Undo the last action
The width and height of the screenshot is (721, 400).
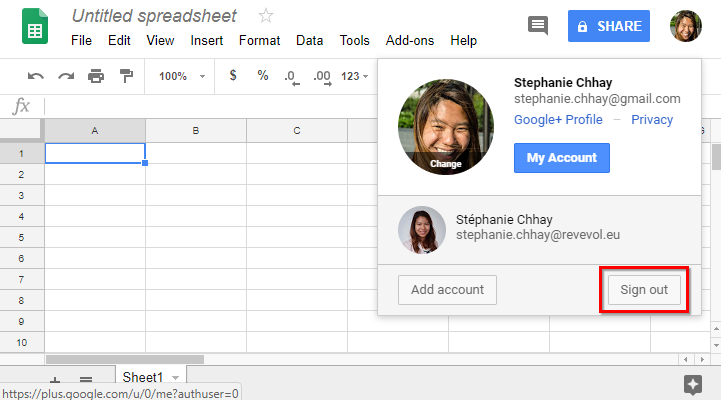coord(35,76)
